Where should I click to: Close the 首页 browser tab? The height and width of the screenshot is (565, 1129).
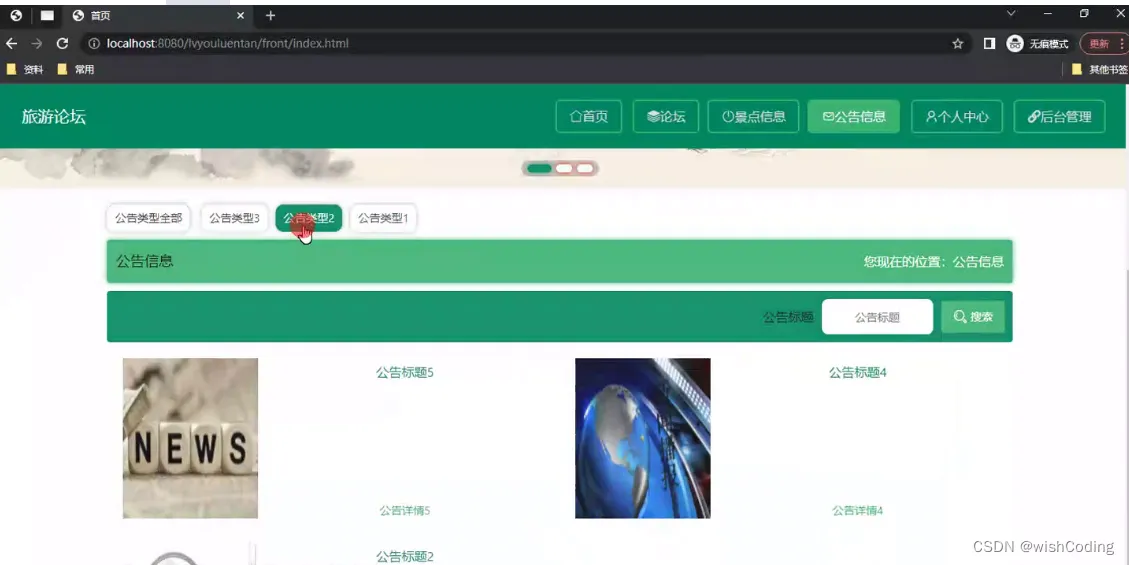(x=240, y=15)
